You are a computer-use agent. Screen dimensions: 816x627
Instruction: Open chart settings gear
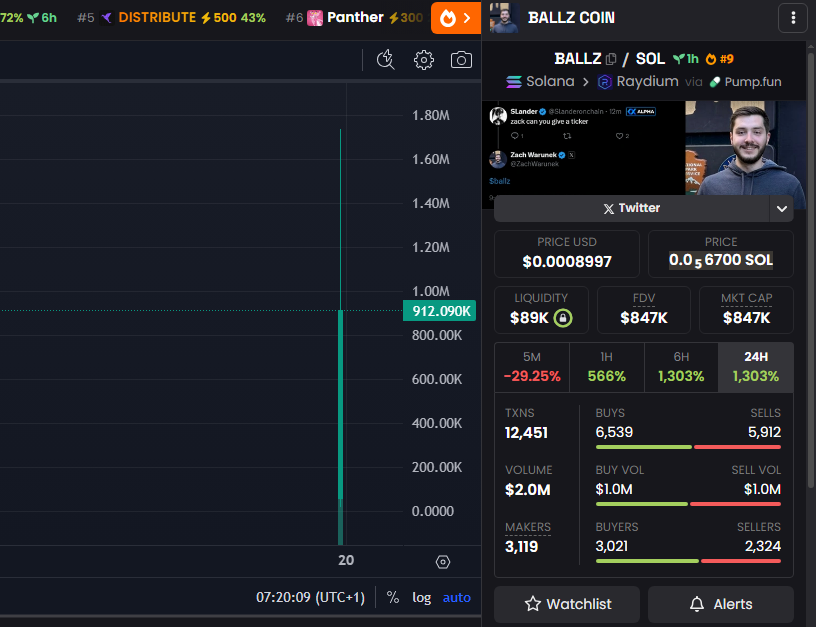(x=423, y=60)
